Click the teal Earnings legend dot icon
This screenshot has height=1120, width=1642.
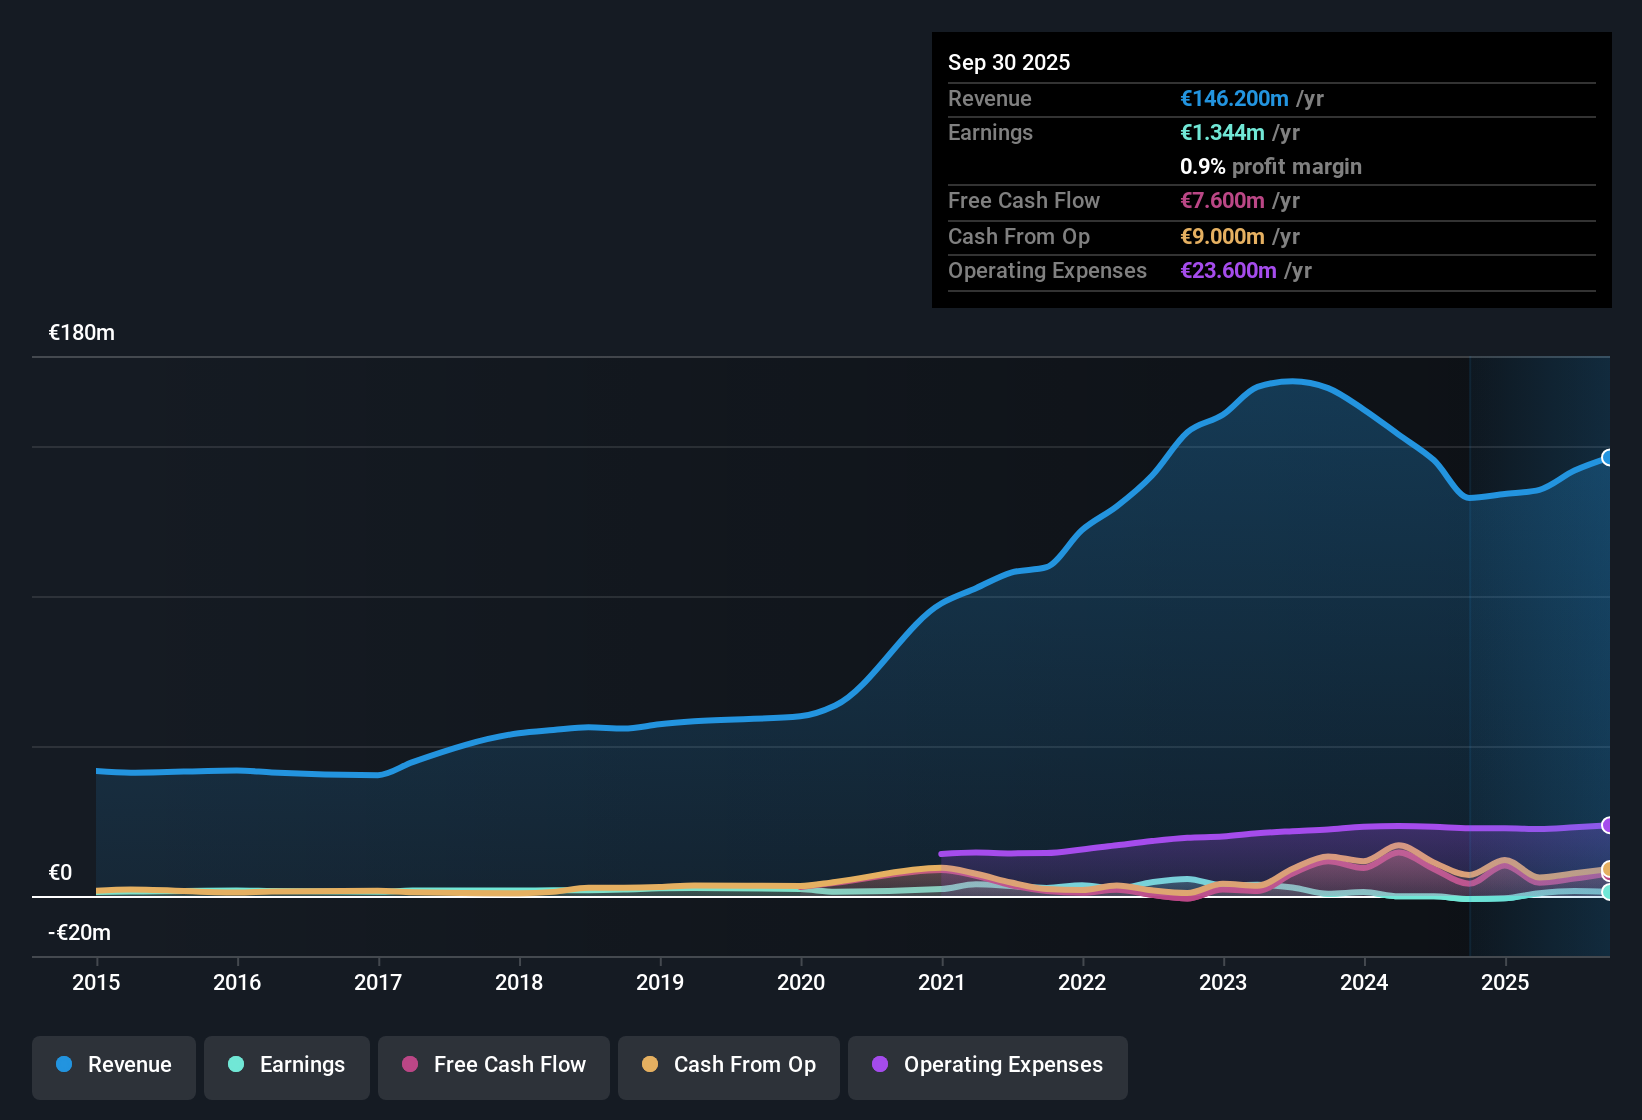[236, 1065]
